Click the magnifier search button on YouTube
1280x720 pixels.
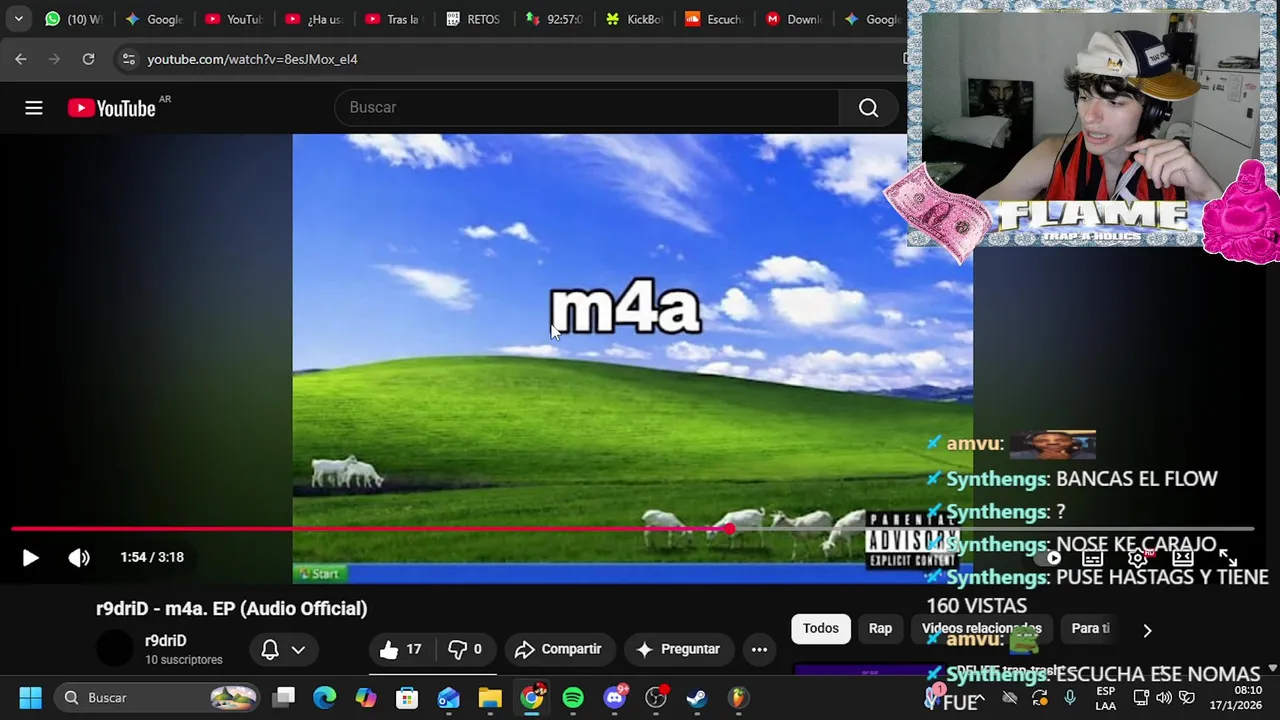[x=868, y=108]
